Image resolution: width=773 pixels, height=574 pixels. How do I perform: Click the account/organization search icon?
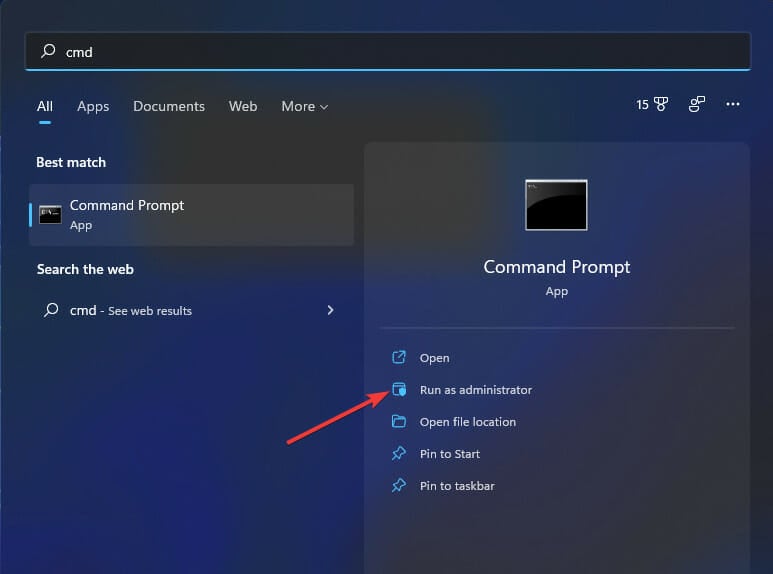697,104
